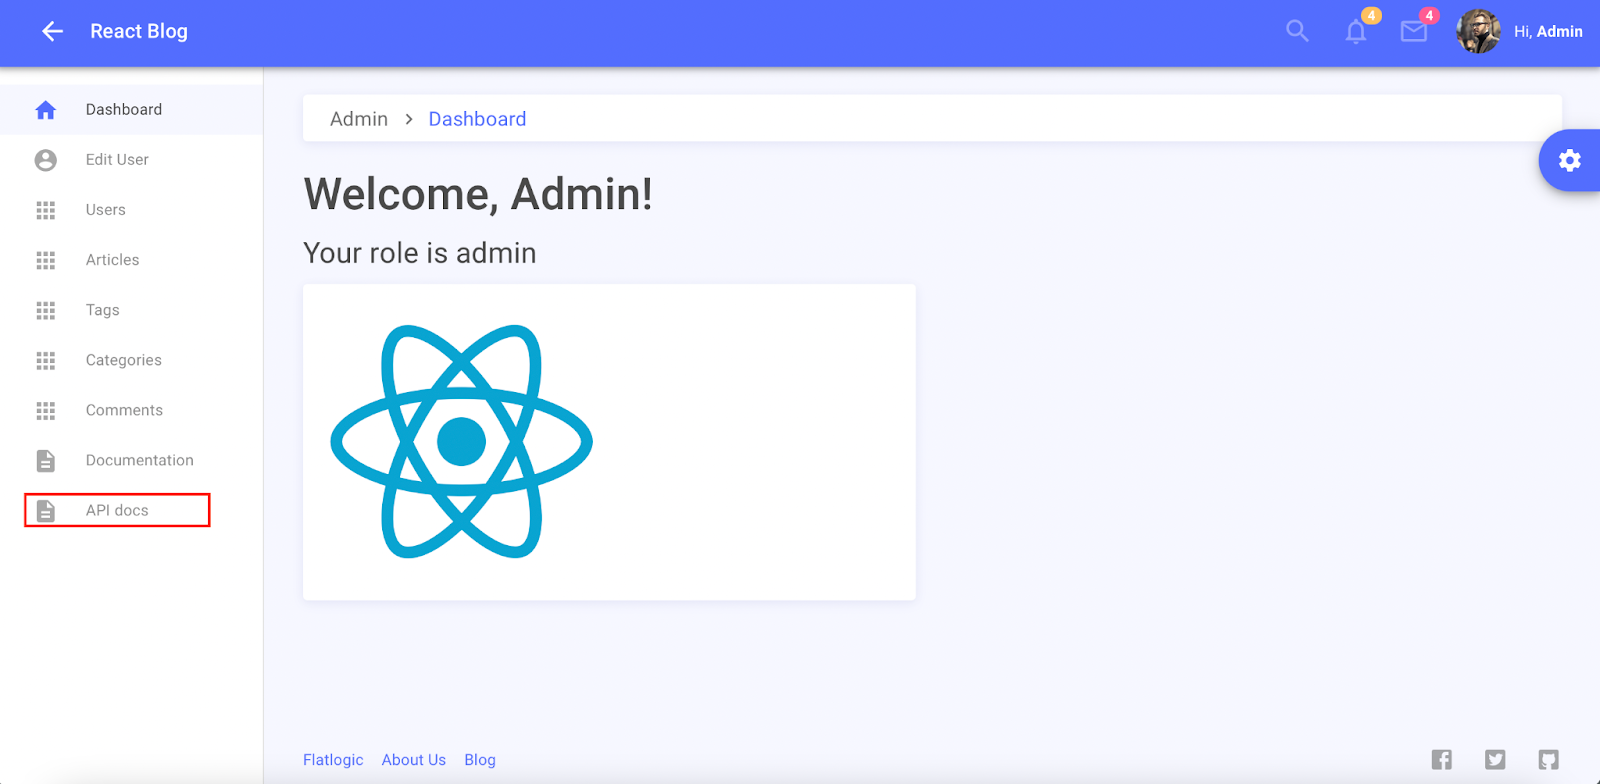
Task: Click the React logo image
Action: pyautogui.click(x=462, y=441)
